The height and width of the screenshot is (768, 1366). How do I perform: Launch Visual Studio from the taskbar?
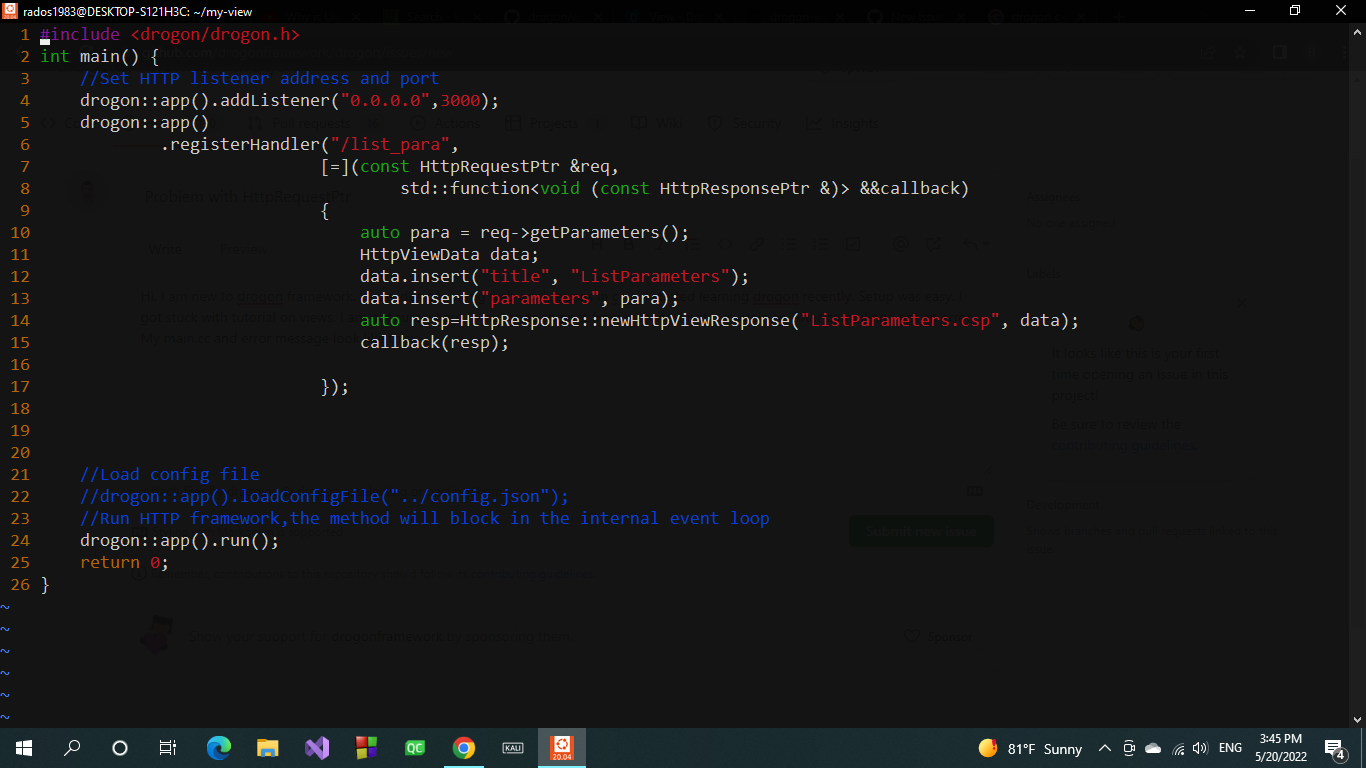[316, 748]
